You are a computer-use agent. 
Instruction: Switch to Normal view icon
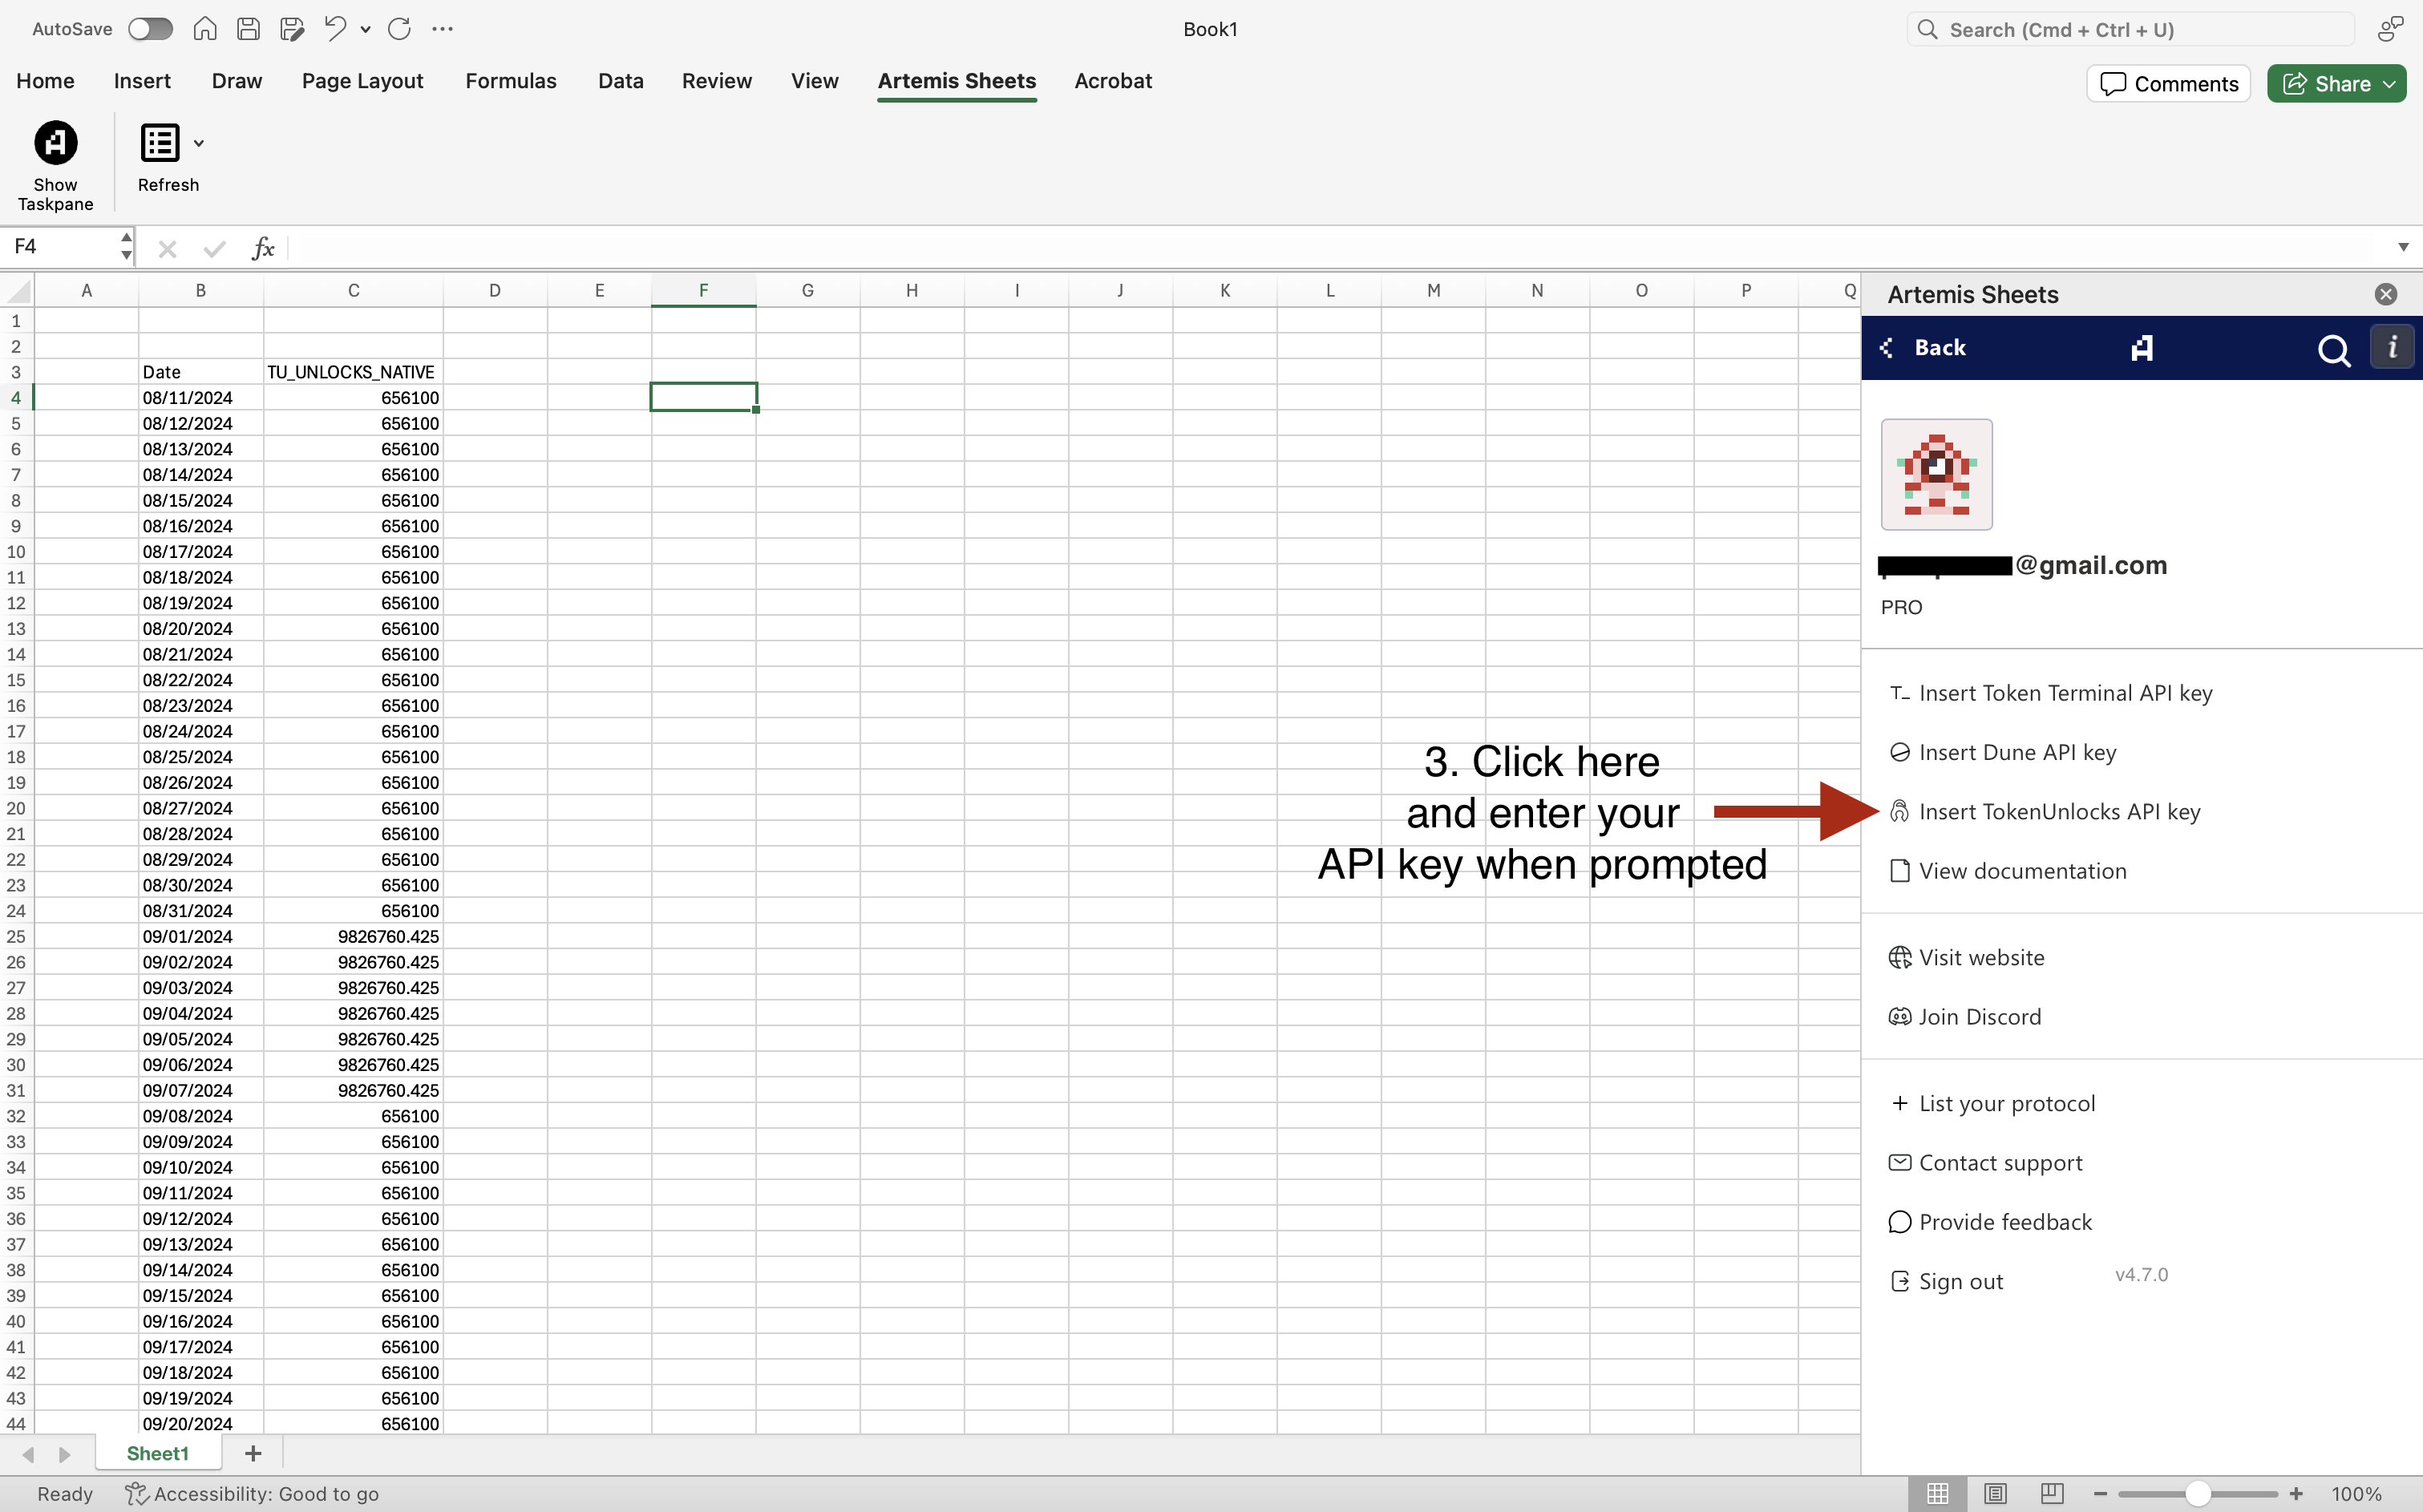[x=1938, y=1494]
